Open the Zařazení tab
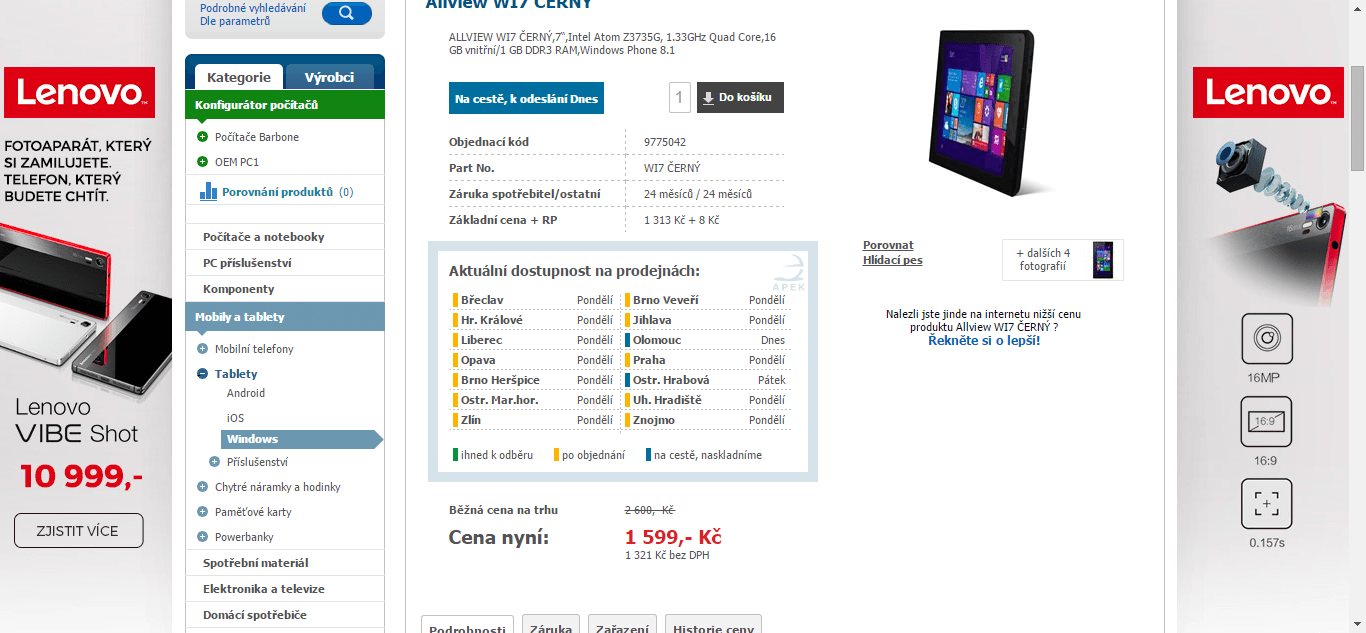This screenshot has width=1366, height=633. click(622, 626)
